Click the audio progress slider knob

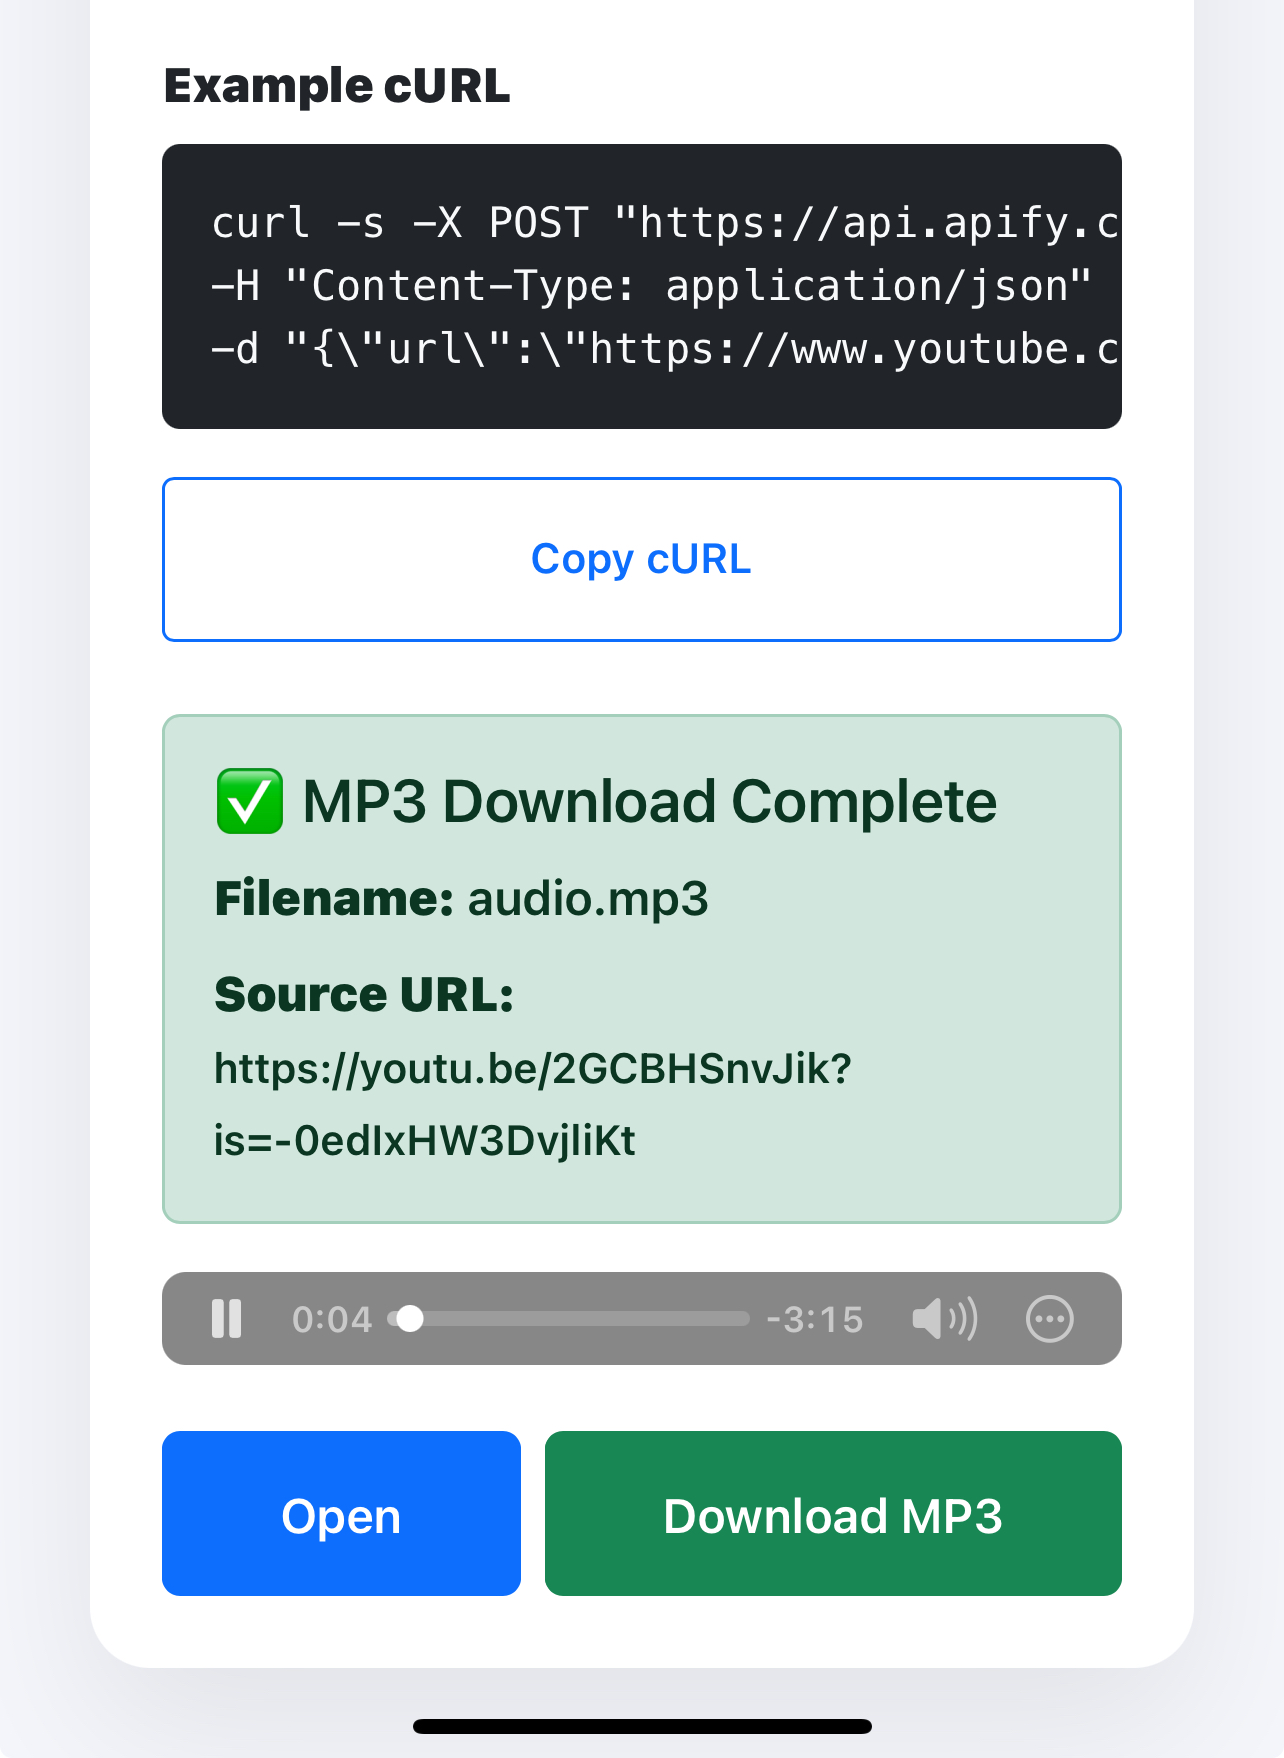tap(410, 1319)
